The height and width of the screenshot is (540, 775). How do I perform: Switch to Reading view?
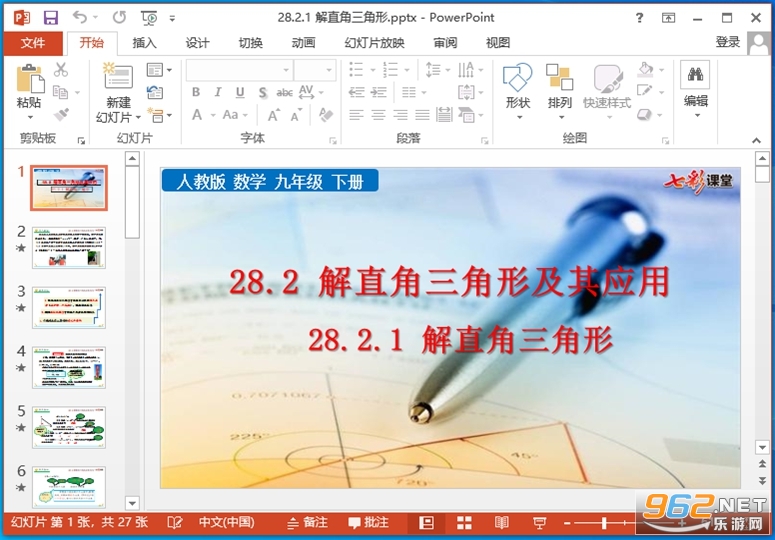[x=502, y=522]
